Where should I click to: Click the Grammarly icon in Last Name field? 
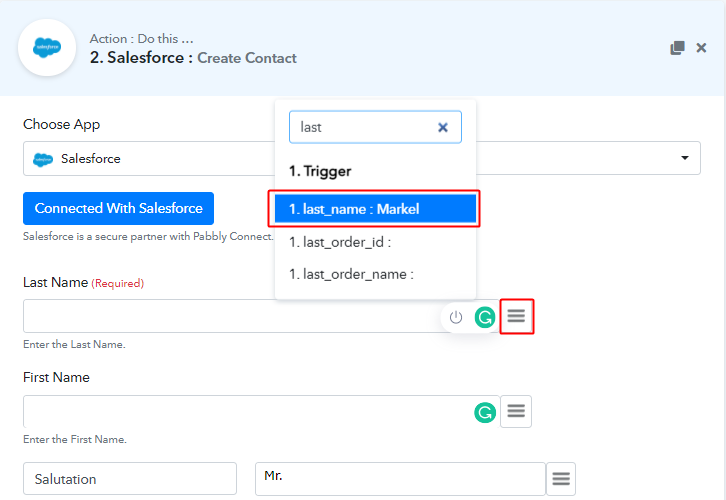[485, 318]
